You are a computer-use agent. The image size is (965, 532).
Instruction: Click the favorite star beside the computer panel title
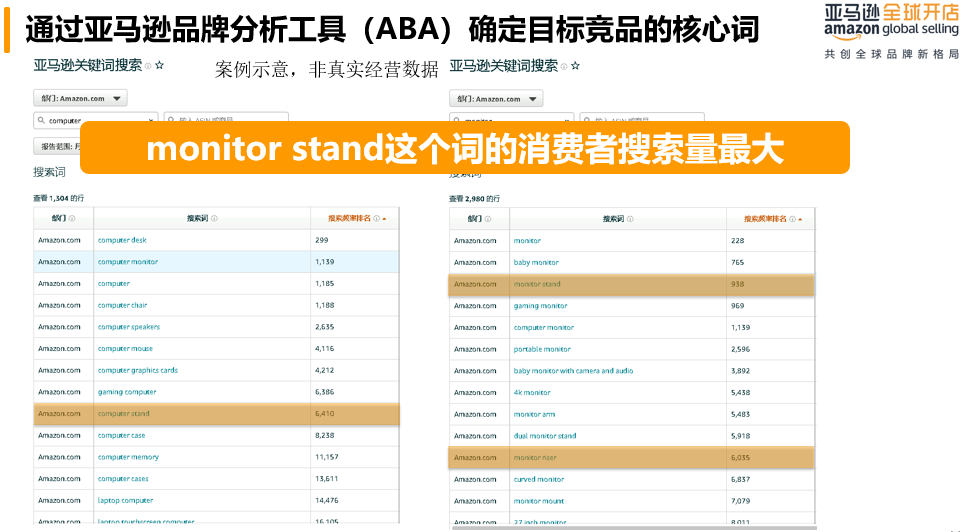(159, 65)
